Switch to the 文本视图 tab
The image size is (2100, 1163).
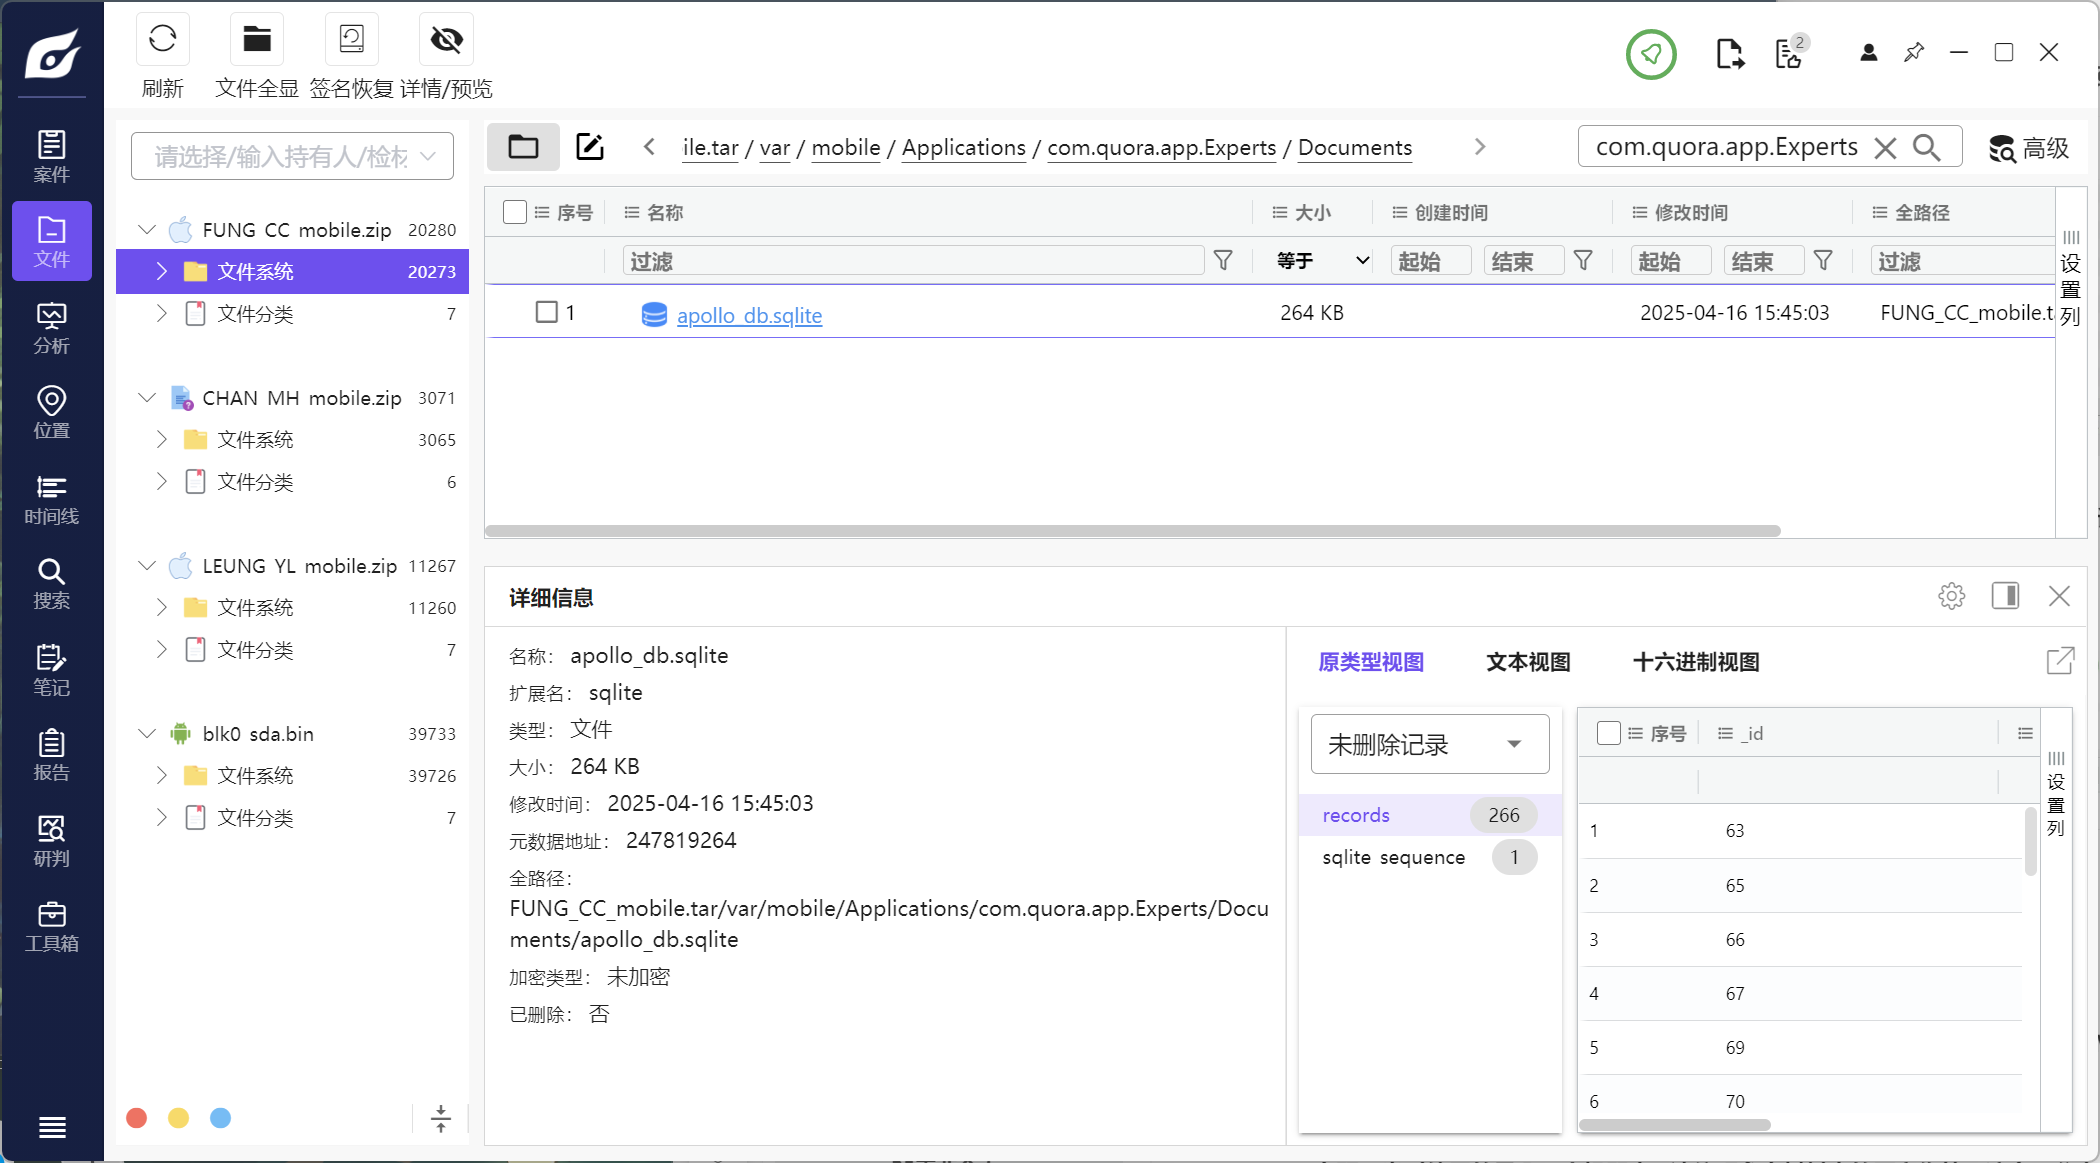click(1528, 662)
